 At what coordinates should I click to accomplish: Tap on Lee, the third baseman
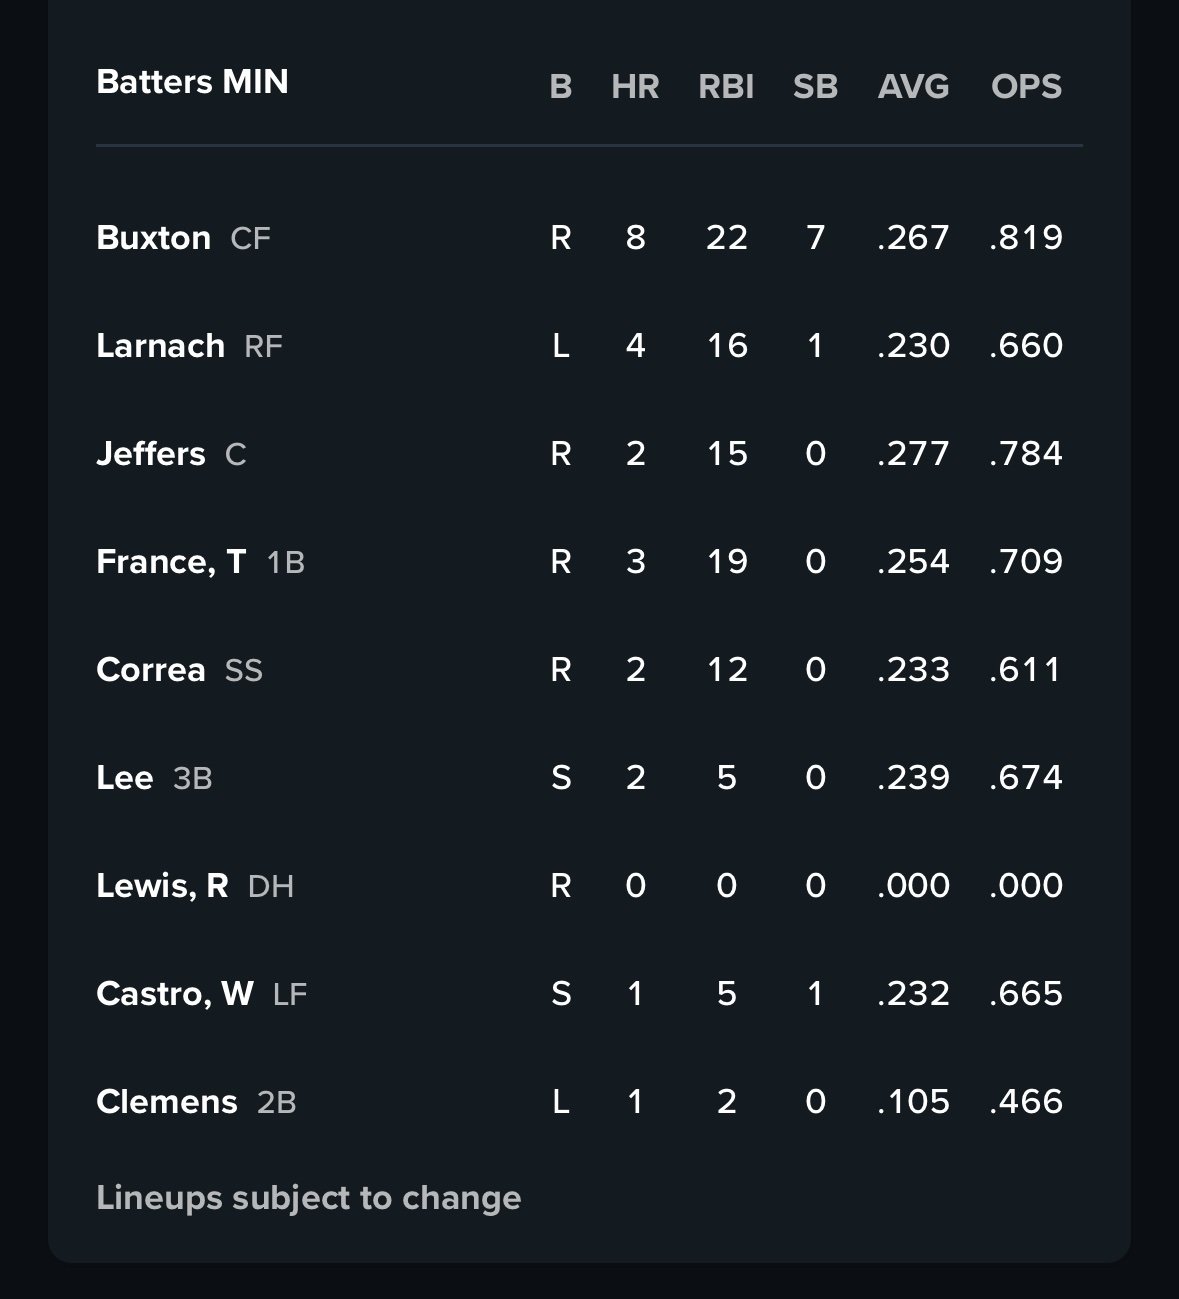pos(125,778)
